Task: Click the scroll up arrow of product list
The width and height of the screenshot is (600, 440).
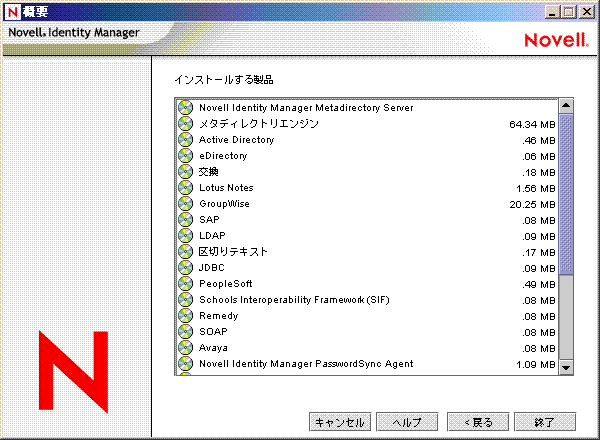Action: (566, 106)
